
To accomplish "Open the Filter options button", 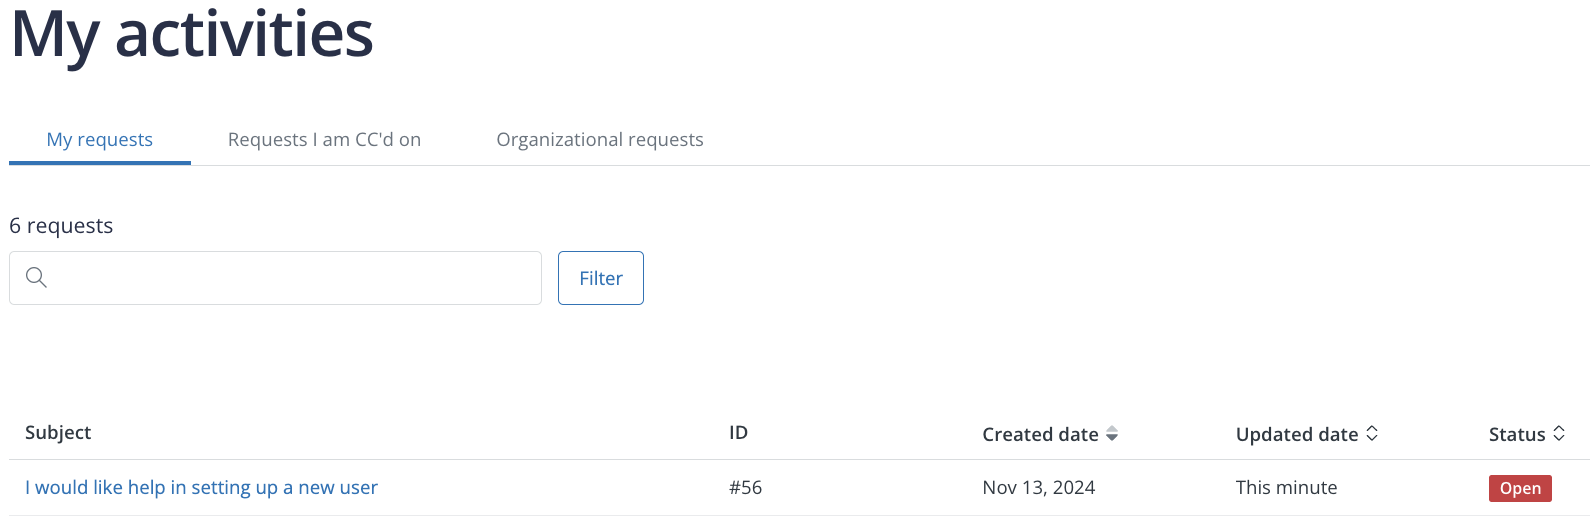I will [601, 278].
